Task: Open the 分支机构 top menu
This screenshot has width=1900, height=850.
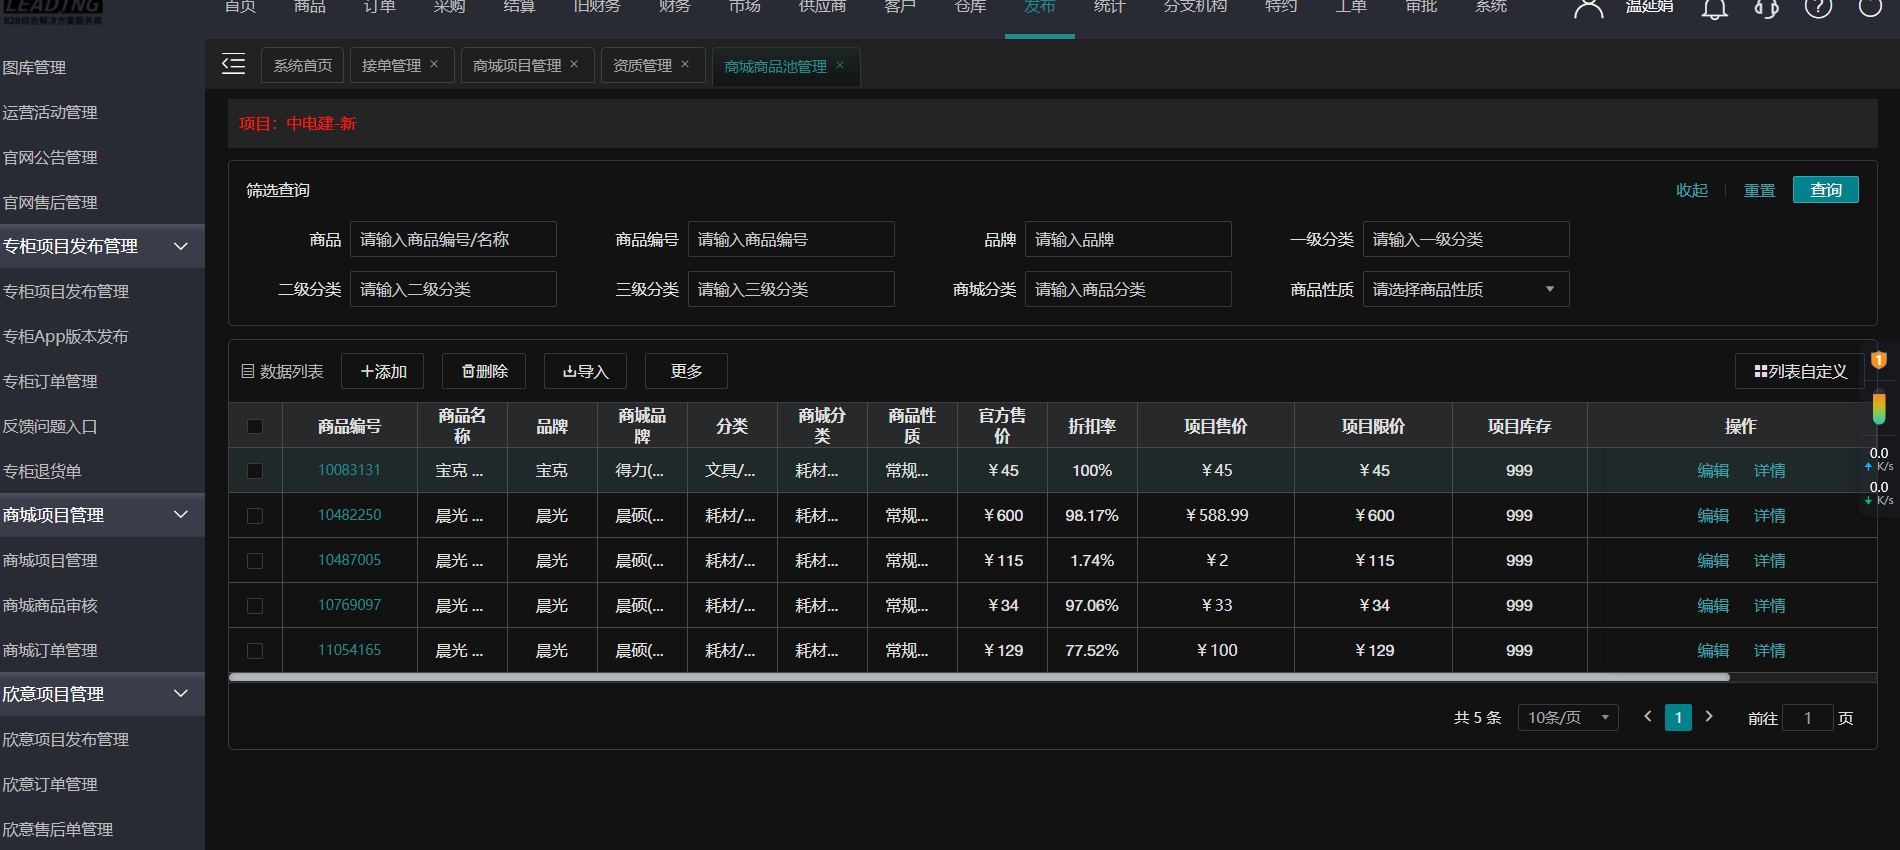Action: [x=1195, y=8]
